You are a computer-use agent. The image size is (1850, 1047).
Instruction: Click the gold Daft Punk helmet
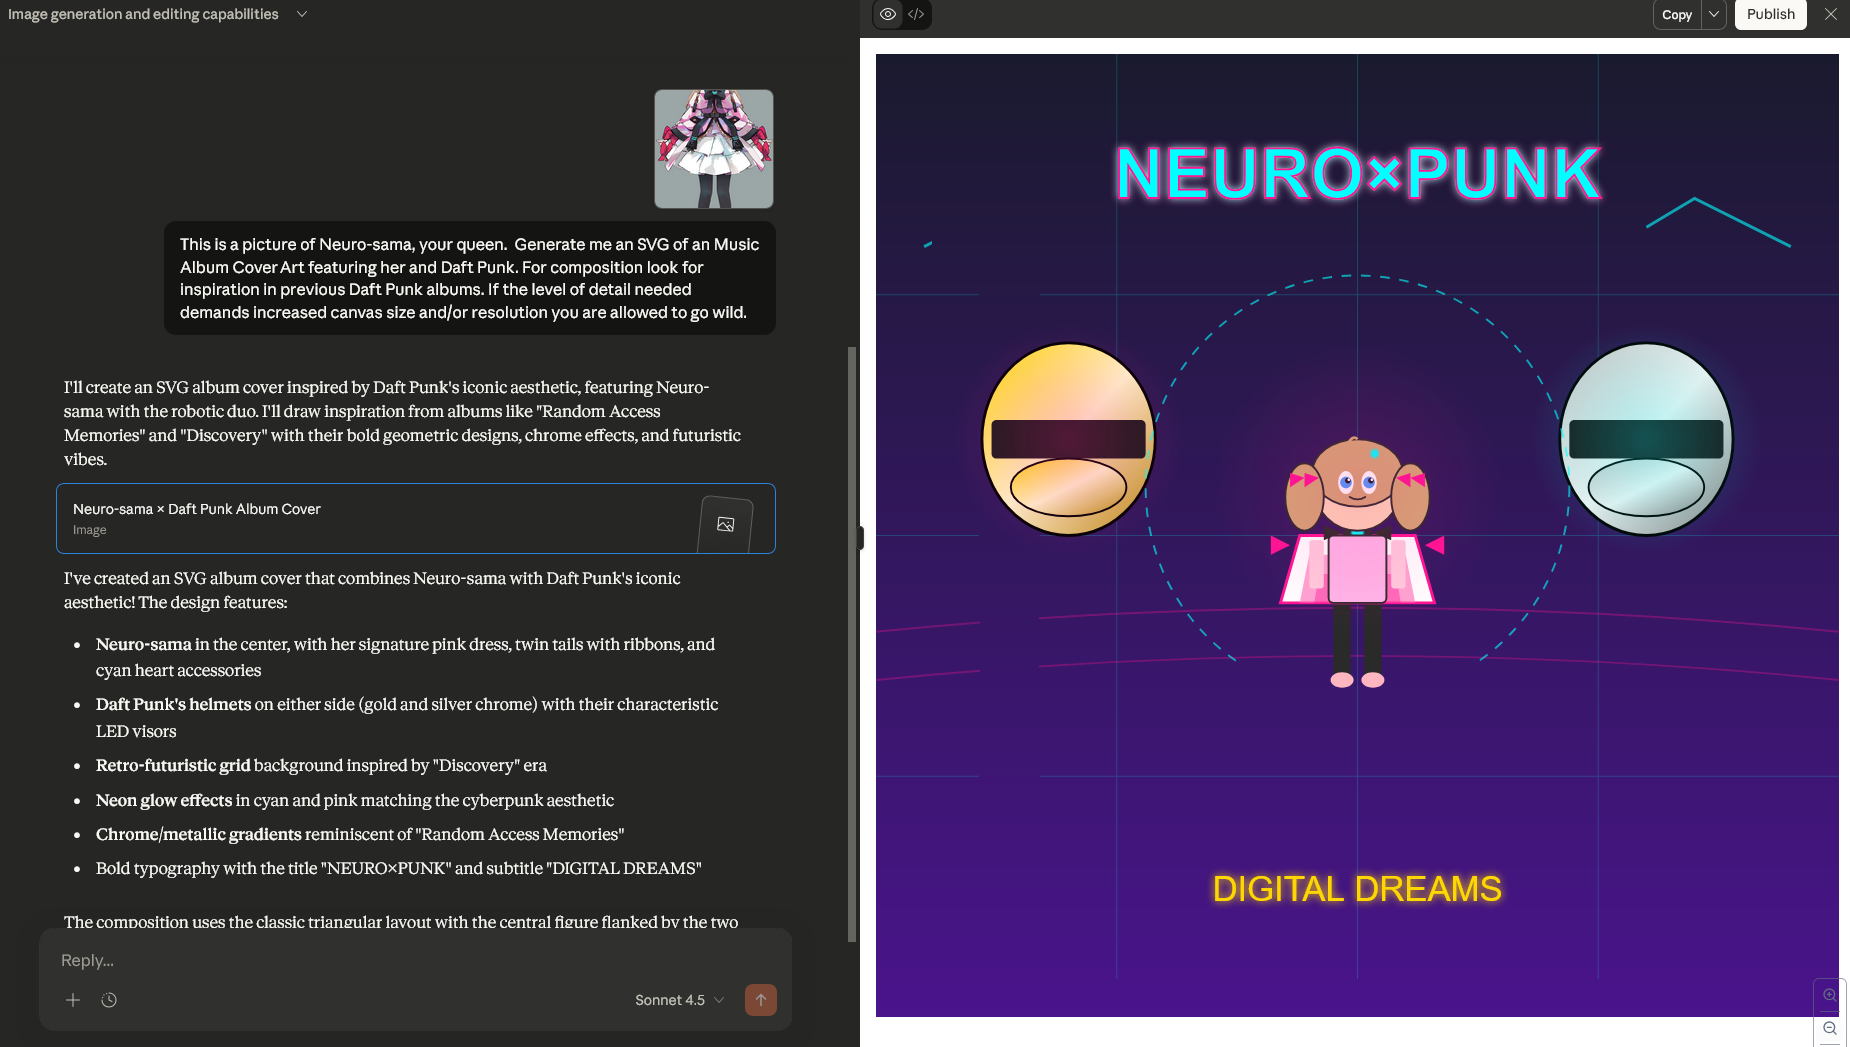pos(1068,439)
